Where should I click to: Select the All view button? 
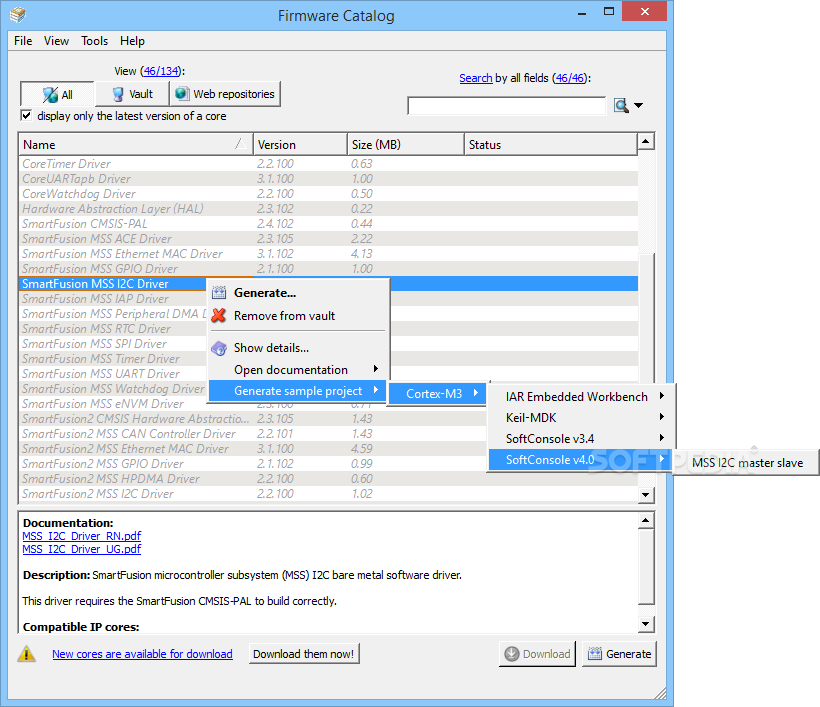click(58, 94)
